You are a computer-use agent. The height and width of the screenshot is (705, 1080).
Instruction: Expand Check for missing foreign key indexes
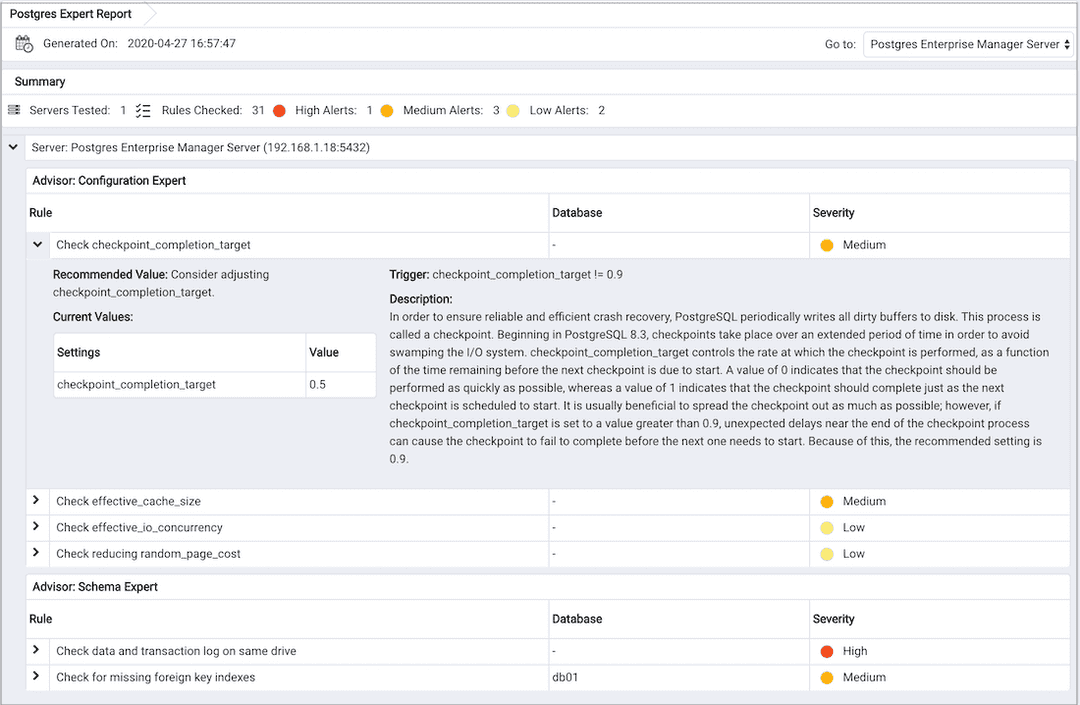tap(37, 676)
